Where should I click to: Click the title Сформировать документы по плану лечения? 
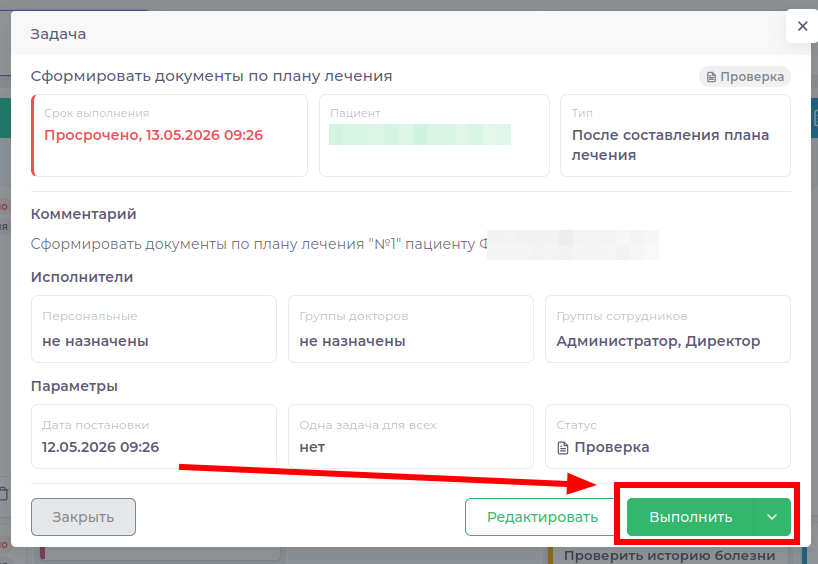click(x=211, y=76)
